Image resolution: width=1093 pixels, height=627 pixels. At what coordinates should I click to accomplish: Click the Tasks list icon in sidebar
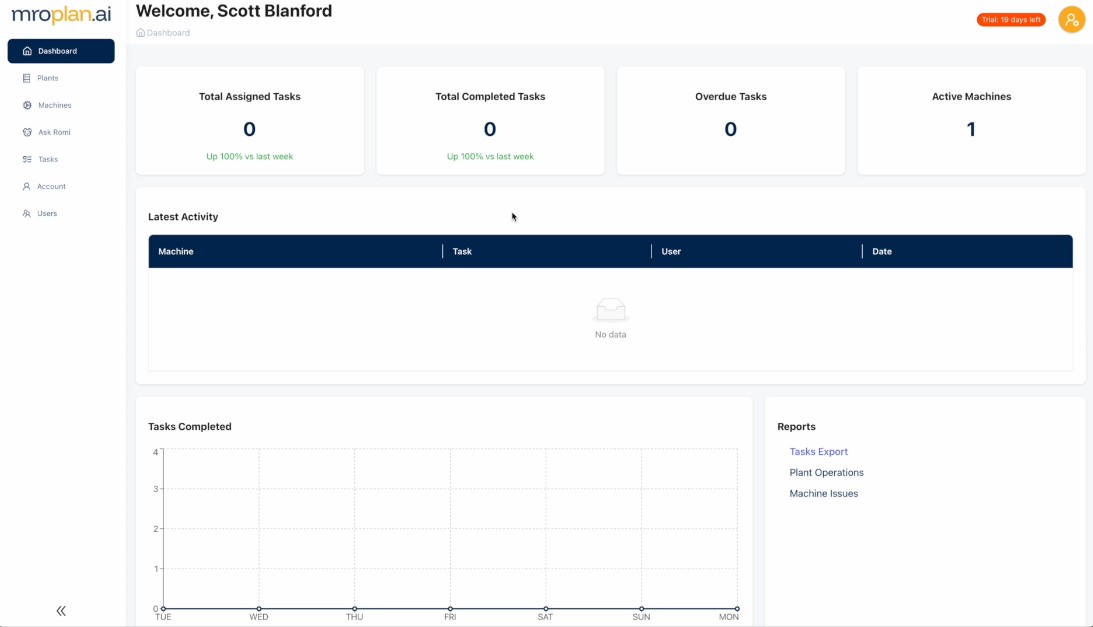click(x=26, y=159)
